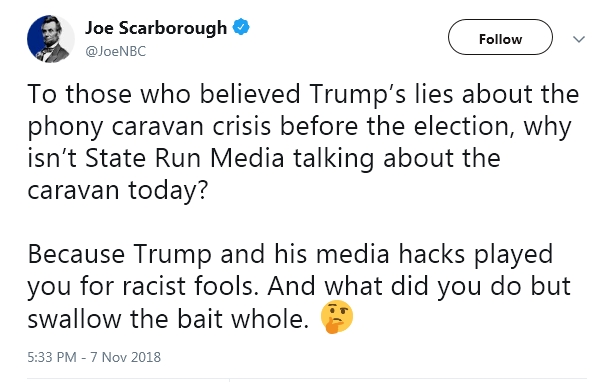Click the blue verified checkmark badge
This screenshot has width=610, height=382.
(241, 27)
